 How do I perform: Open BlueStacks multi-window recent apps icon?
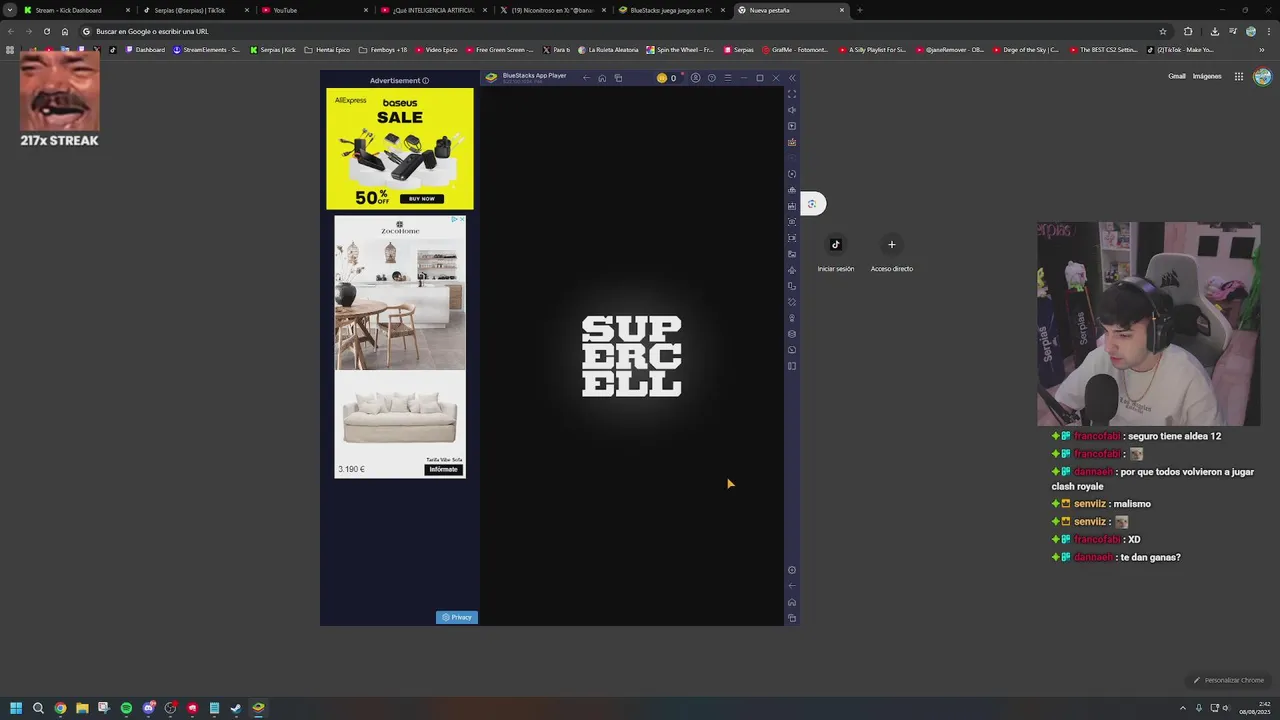618,78
